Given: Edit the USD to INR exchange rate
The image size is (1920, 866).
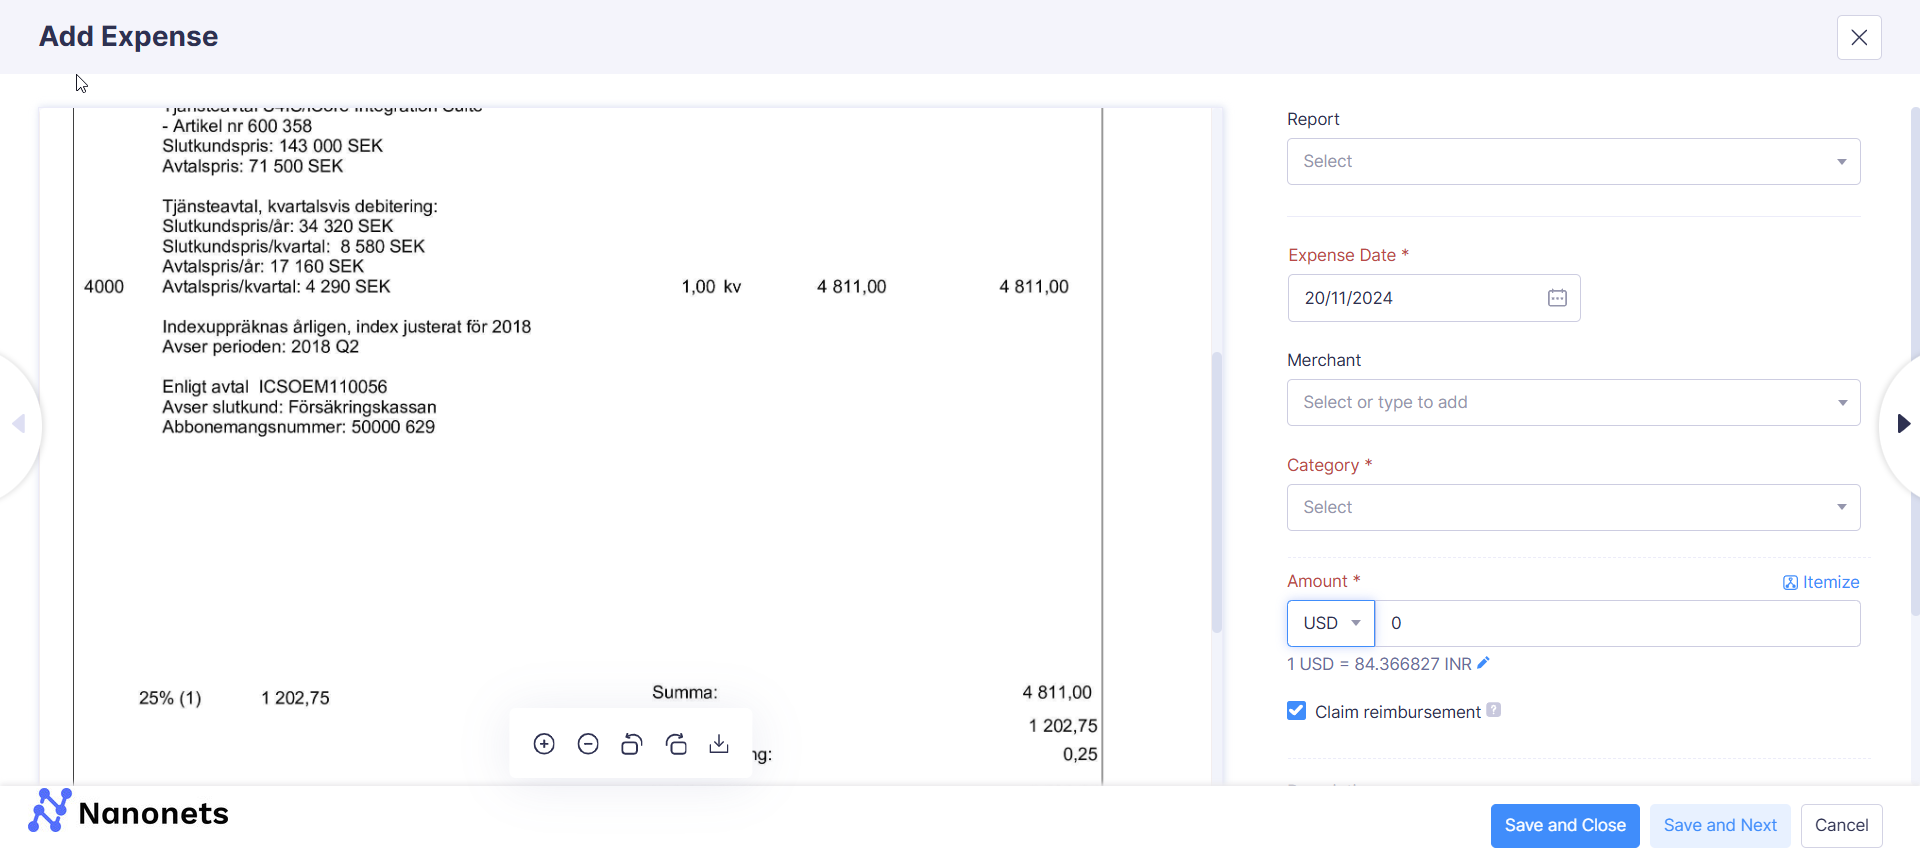Looking at the screenshot, I should 1484,663.
